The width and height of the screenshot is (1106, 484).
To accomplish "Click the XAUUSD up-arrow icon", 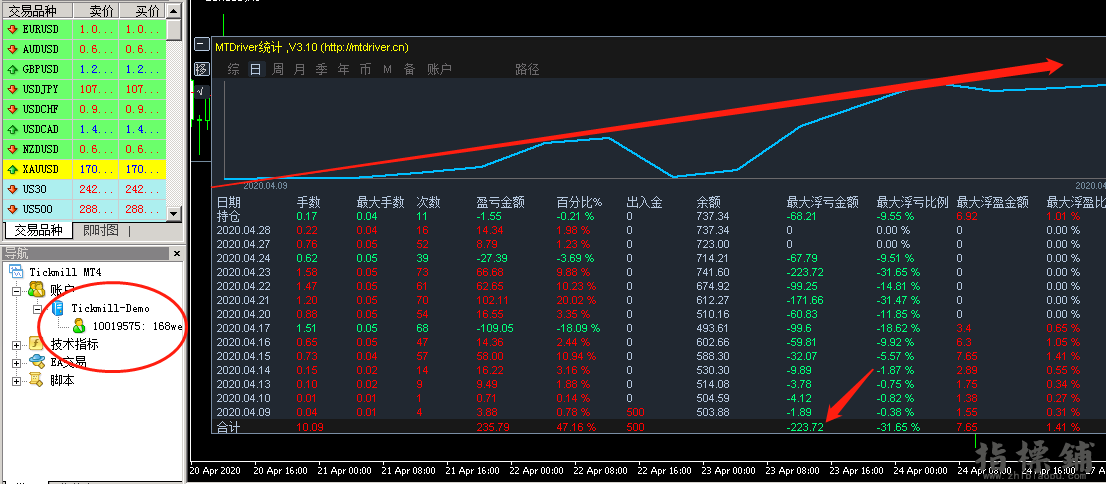I will pos(14,170).
